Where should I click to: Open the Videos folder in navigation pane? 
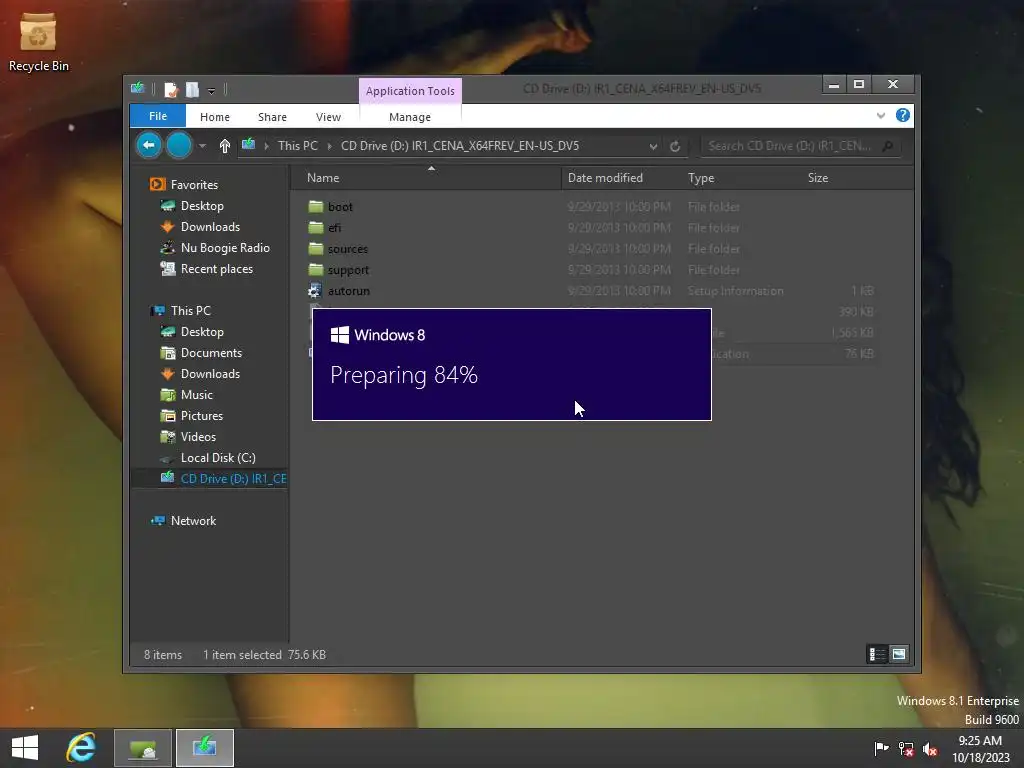point(198,436)
